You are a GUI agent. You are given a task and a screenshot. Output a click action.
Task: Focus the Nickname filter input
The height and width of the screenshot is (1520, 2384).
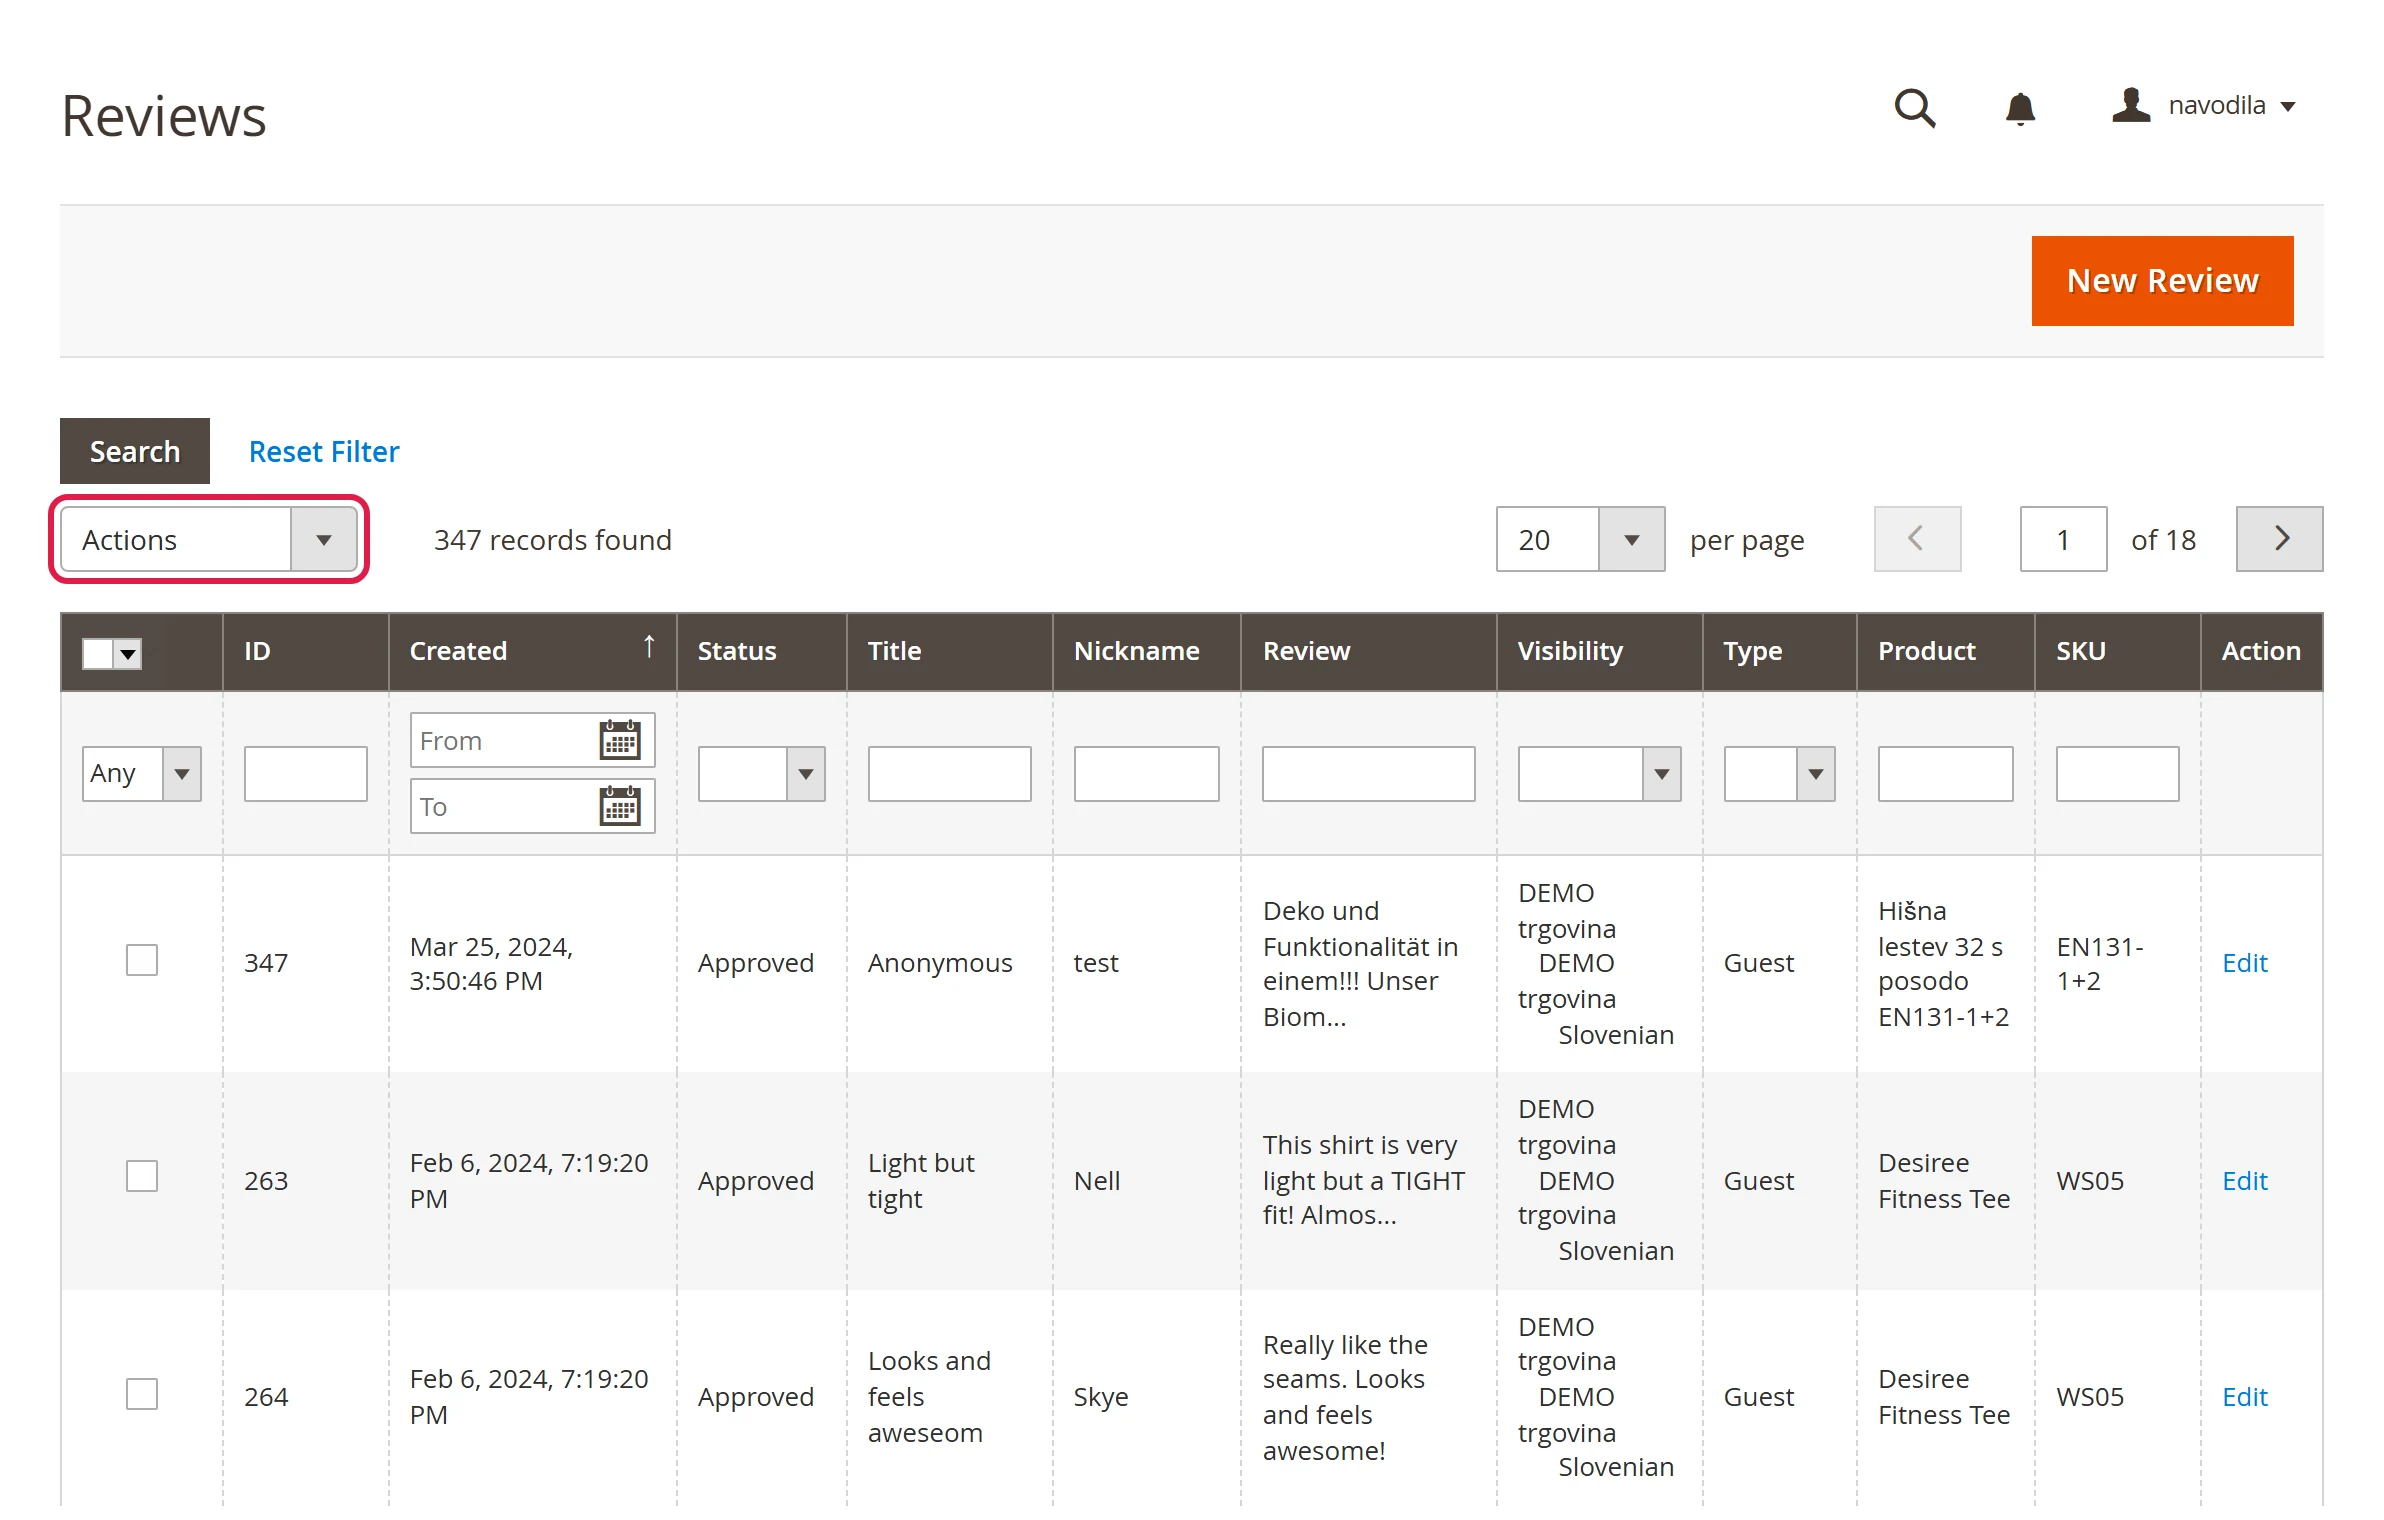(1146, 773)
